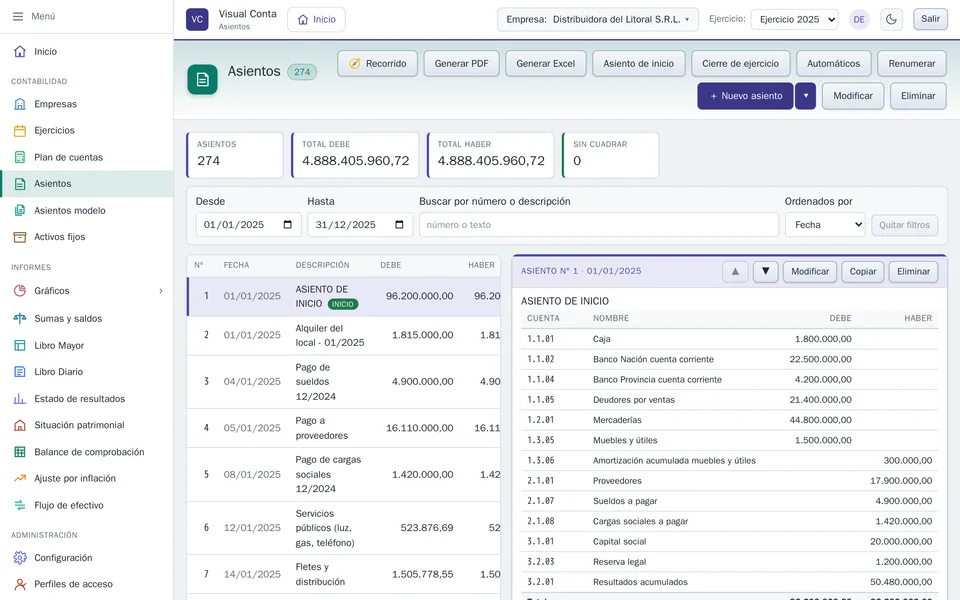The height and width of the screenshot is (600, 960).
Task: Open the Ordenados por Fecha dropdown
Action: (825, 225)
